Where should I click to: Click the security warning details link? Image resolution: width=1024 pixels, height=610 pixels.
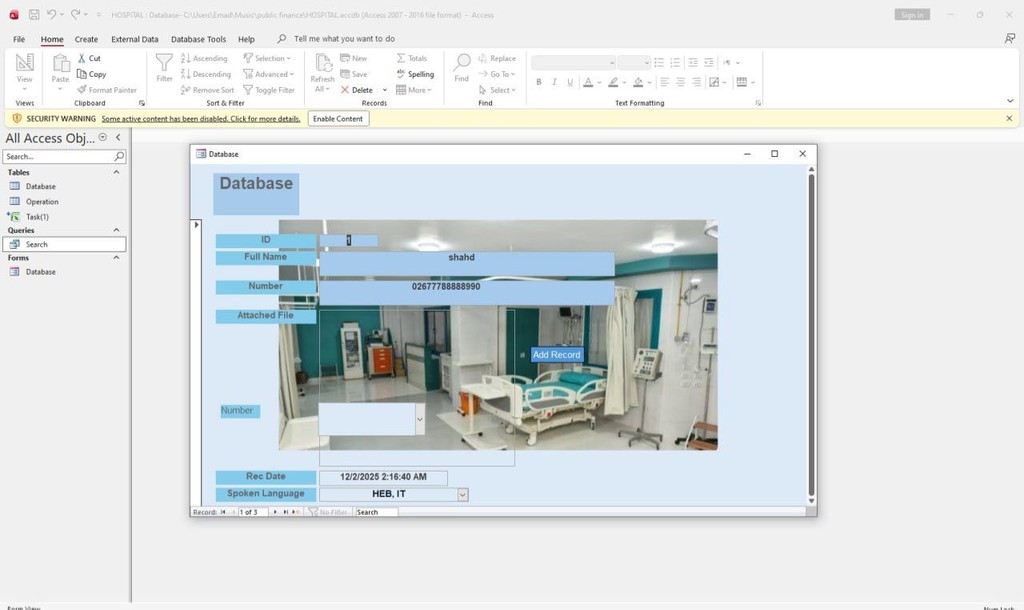coord(201,119)
